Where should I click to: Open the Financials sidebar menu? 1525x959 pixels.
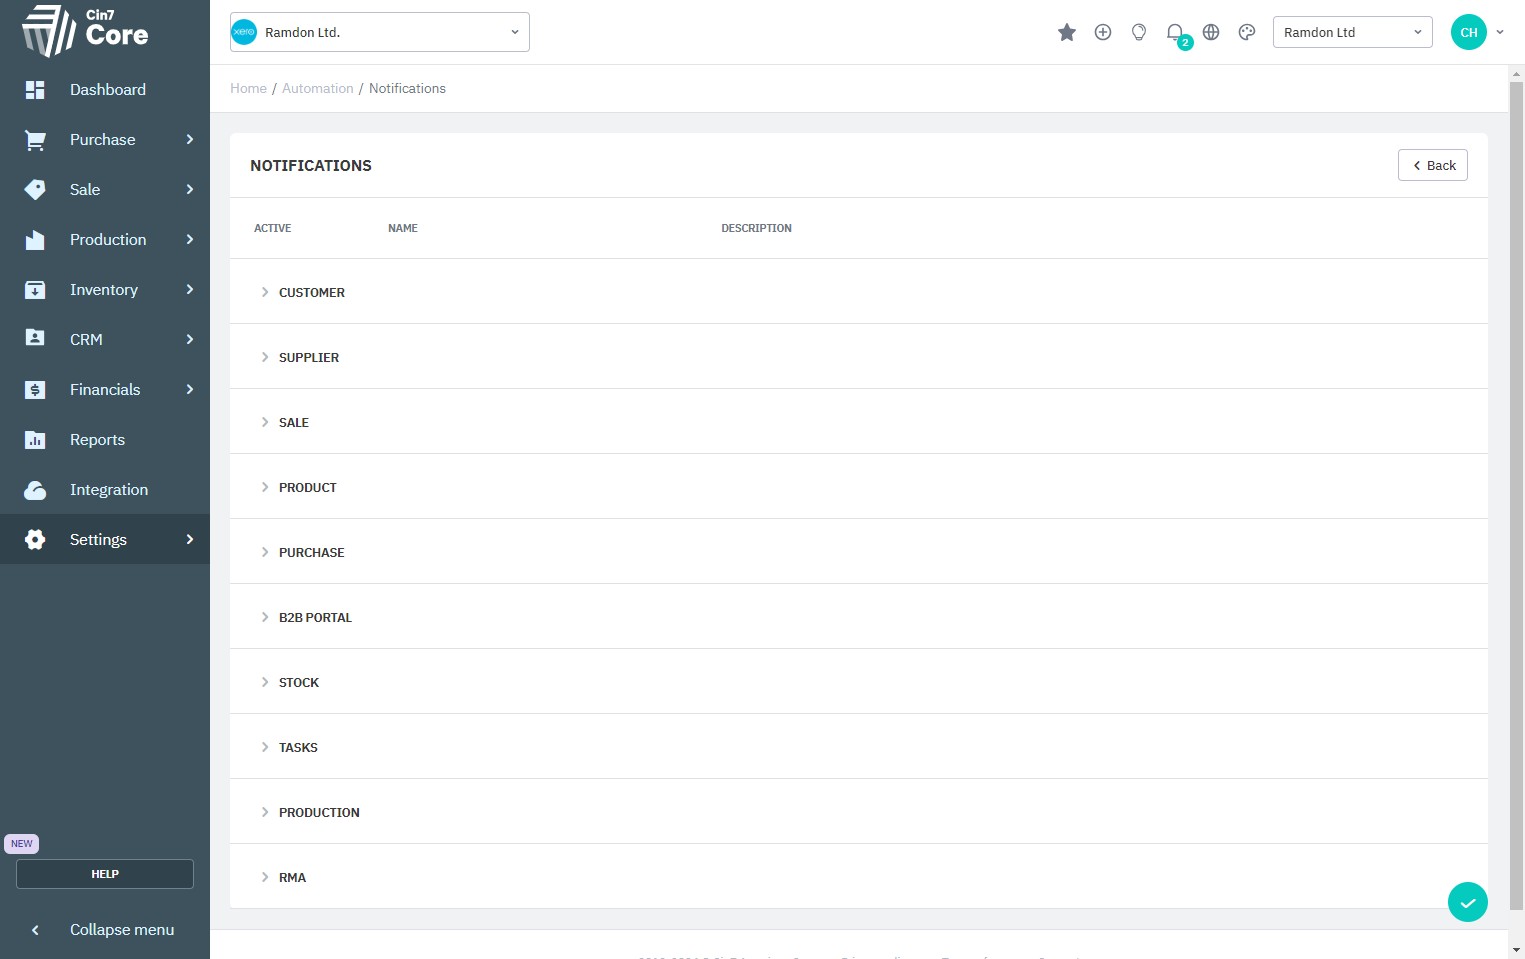[x=105, y=390]
